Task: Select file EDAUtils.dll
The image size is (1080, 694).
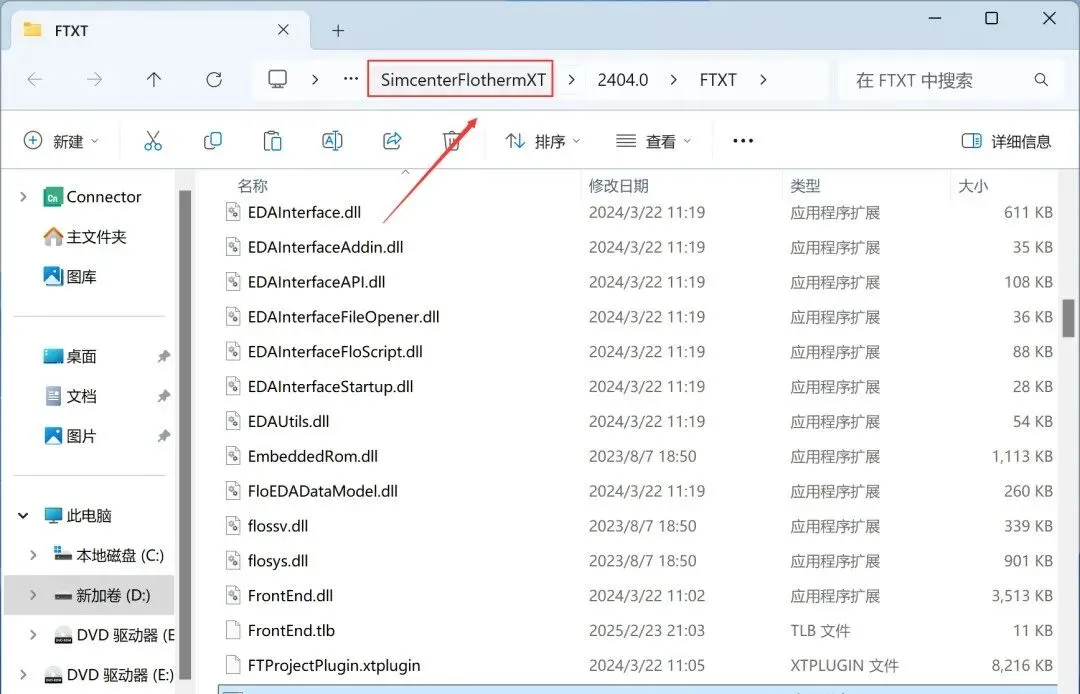Action: pyautogui.click(x=288, y=421)
